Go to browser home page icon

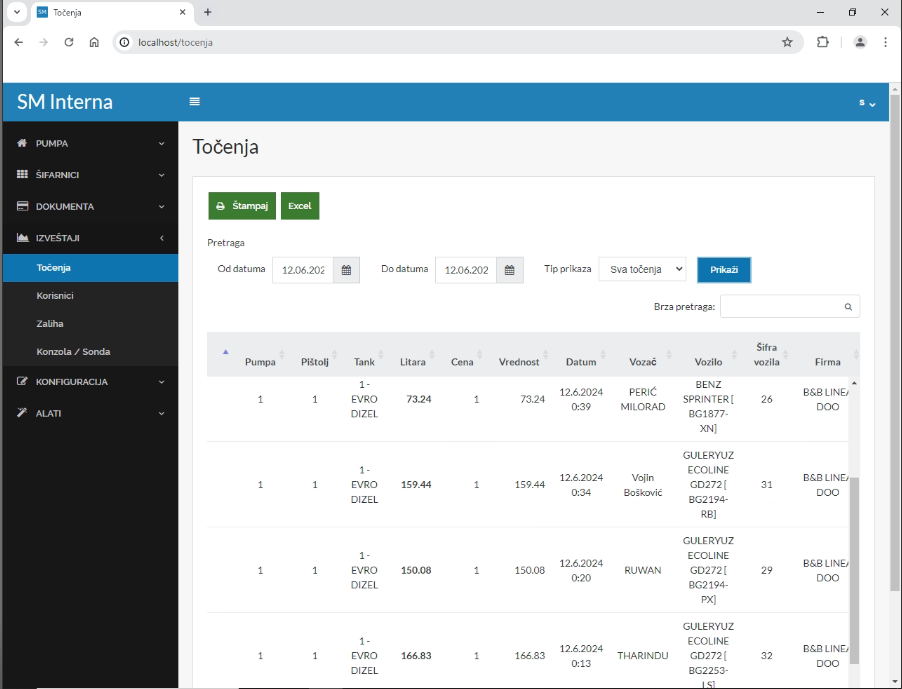pyautogui.click(x=94, y=42)
